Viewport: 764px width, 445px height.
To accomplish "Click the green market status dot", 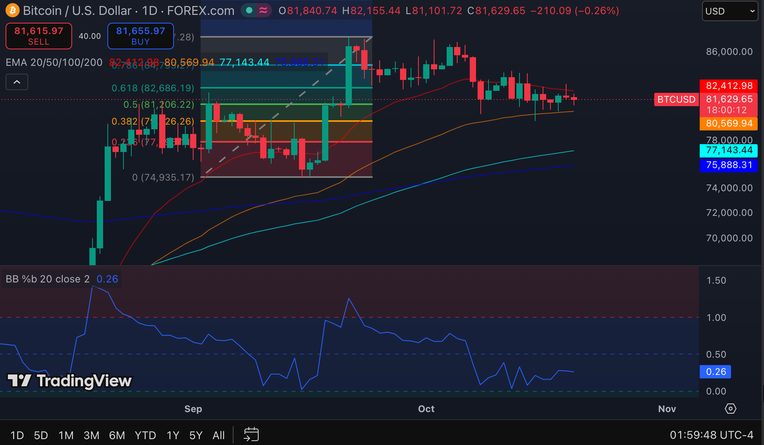I will pyautogui.click(x=249, y=10).
